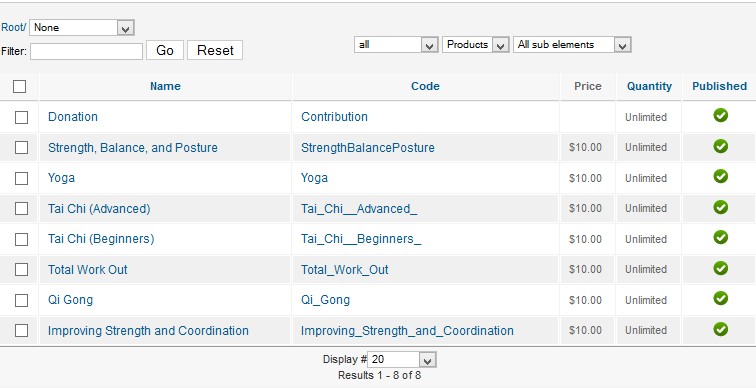Toggle published icon for Improving Strength and Coordination
This screenshot has height=388, width=756.
[x=720, y=329]
